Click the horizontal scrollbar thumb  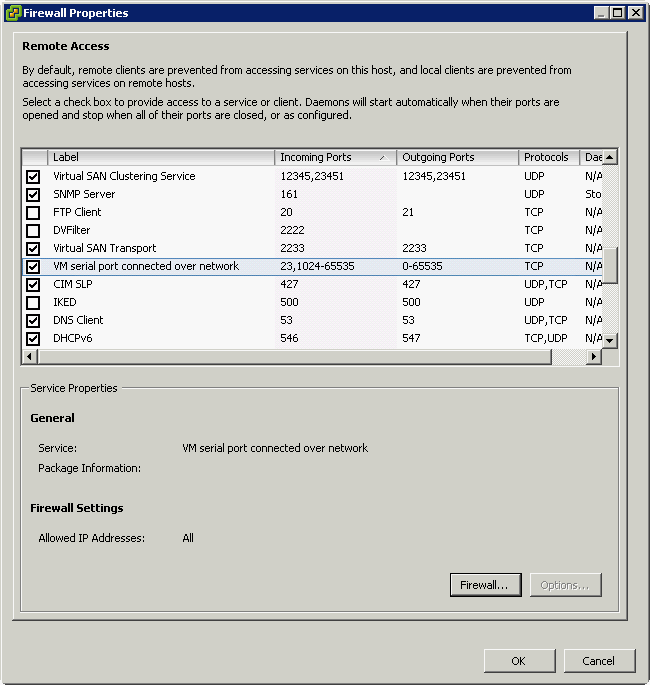tap(295, 356)
